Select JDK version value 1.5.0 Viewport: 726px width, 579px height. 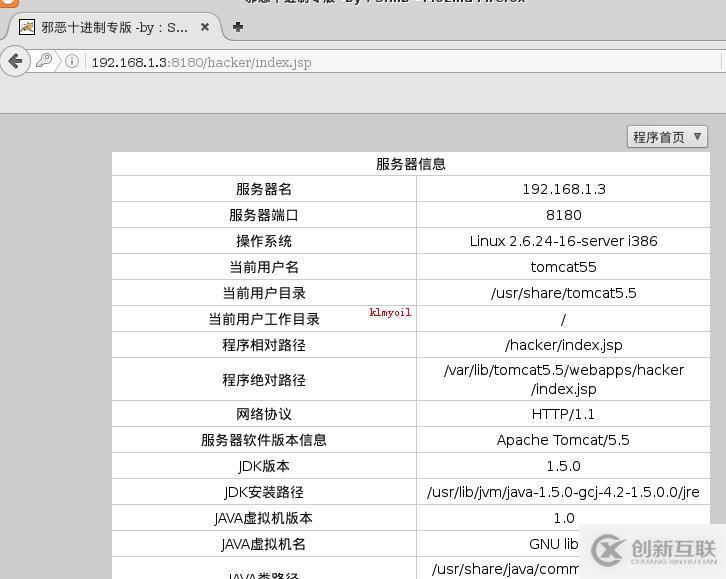(x=563, y=466)
